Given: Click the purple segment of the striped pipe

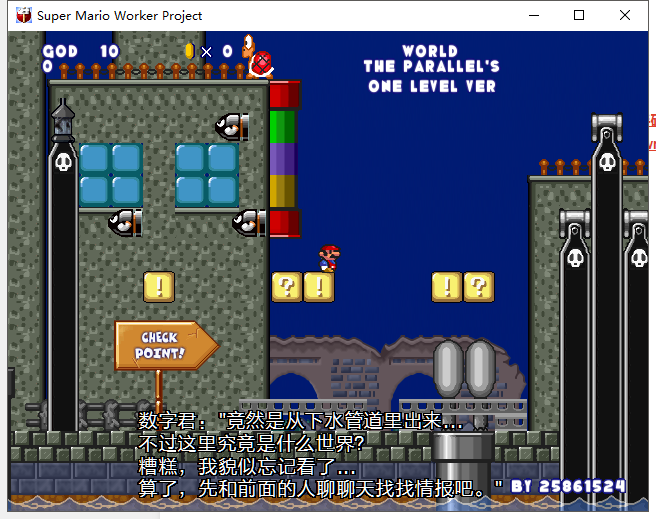Looking at the screenshot, I should tap(283, 159).
